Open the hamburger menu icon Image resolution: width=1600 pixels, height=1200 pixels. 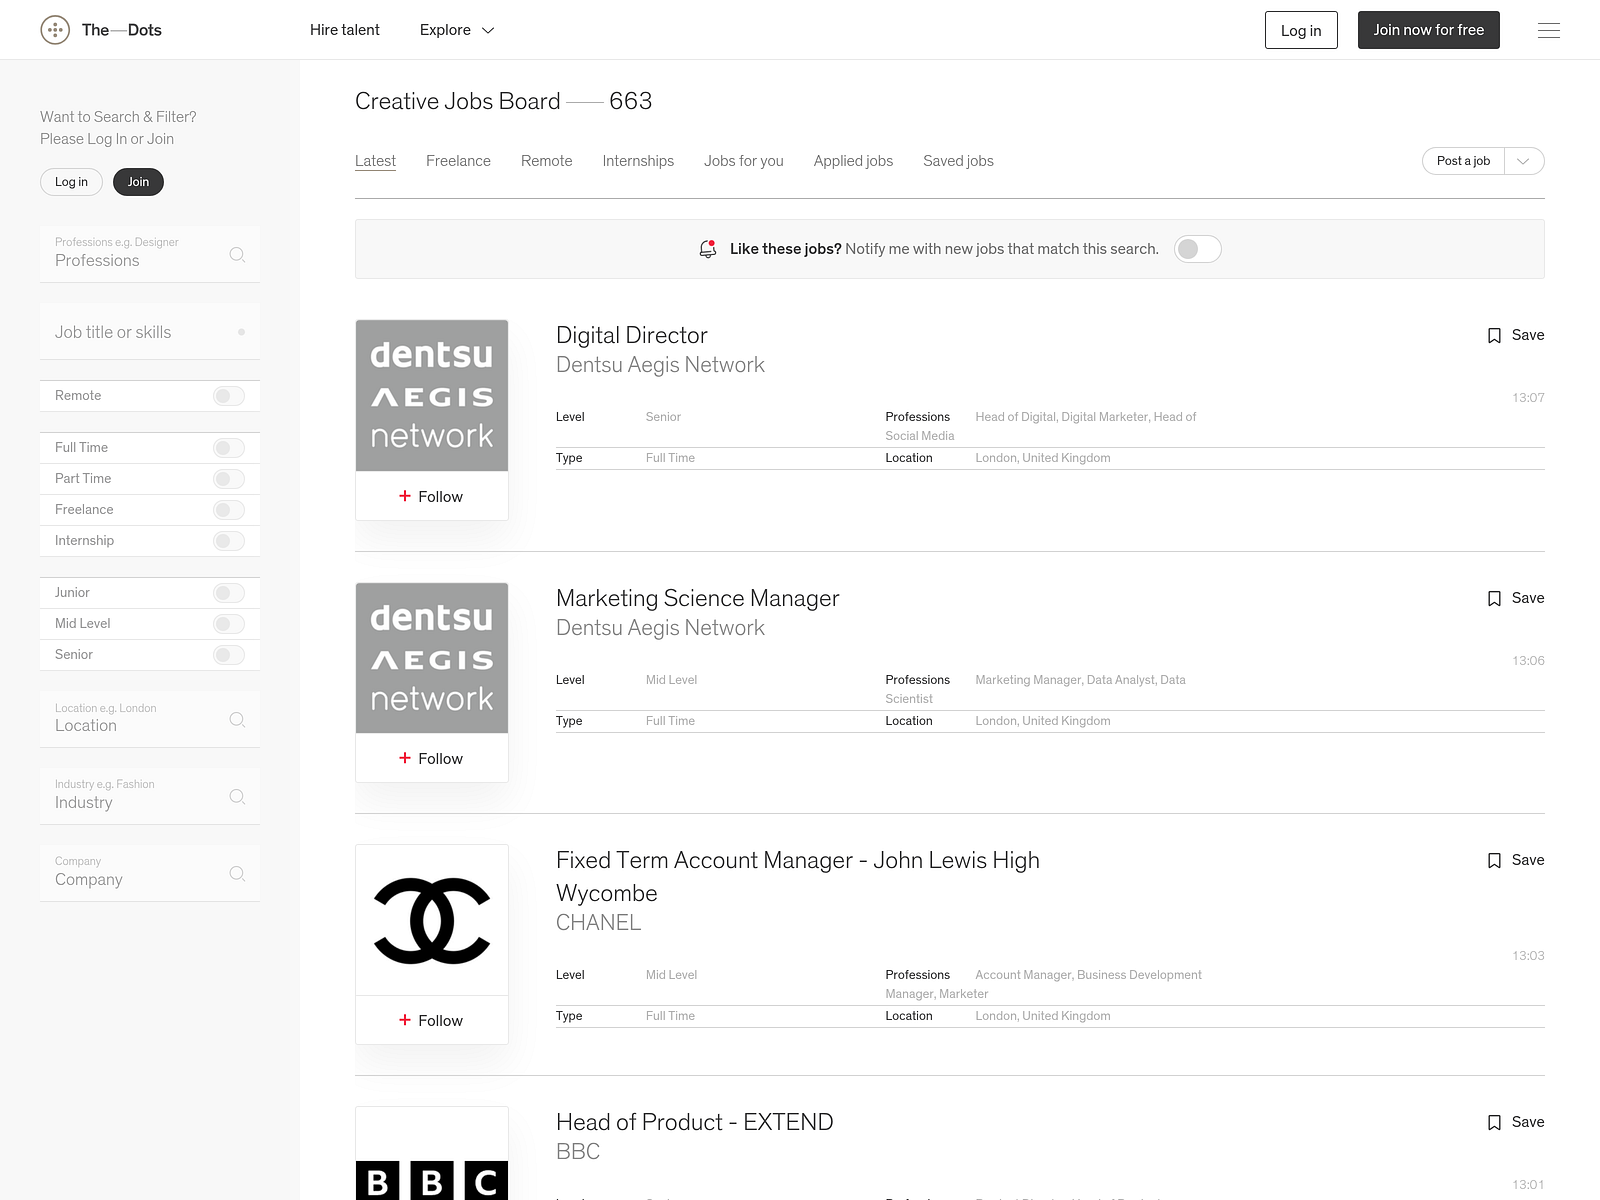click(x=1549, y=30)
